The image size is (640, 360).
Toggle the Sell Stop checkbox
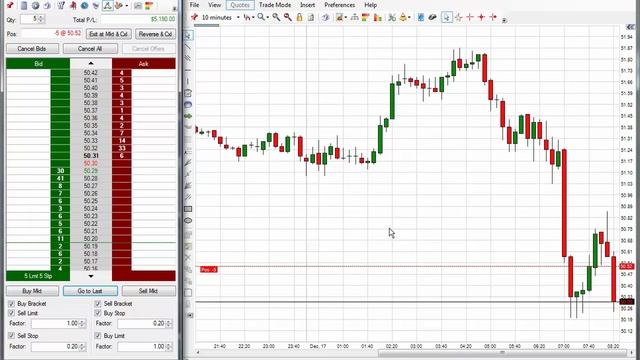click(11, 336)
